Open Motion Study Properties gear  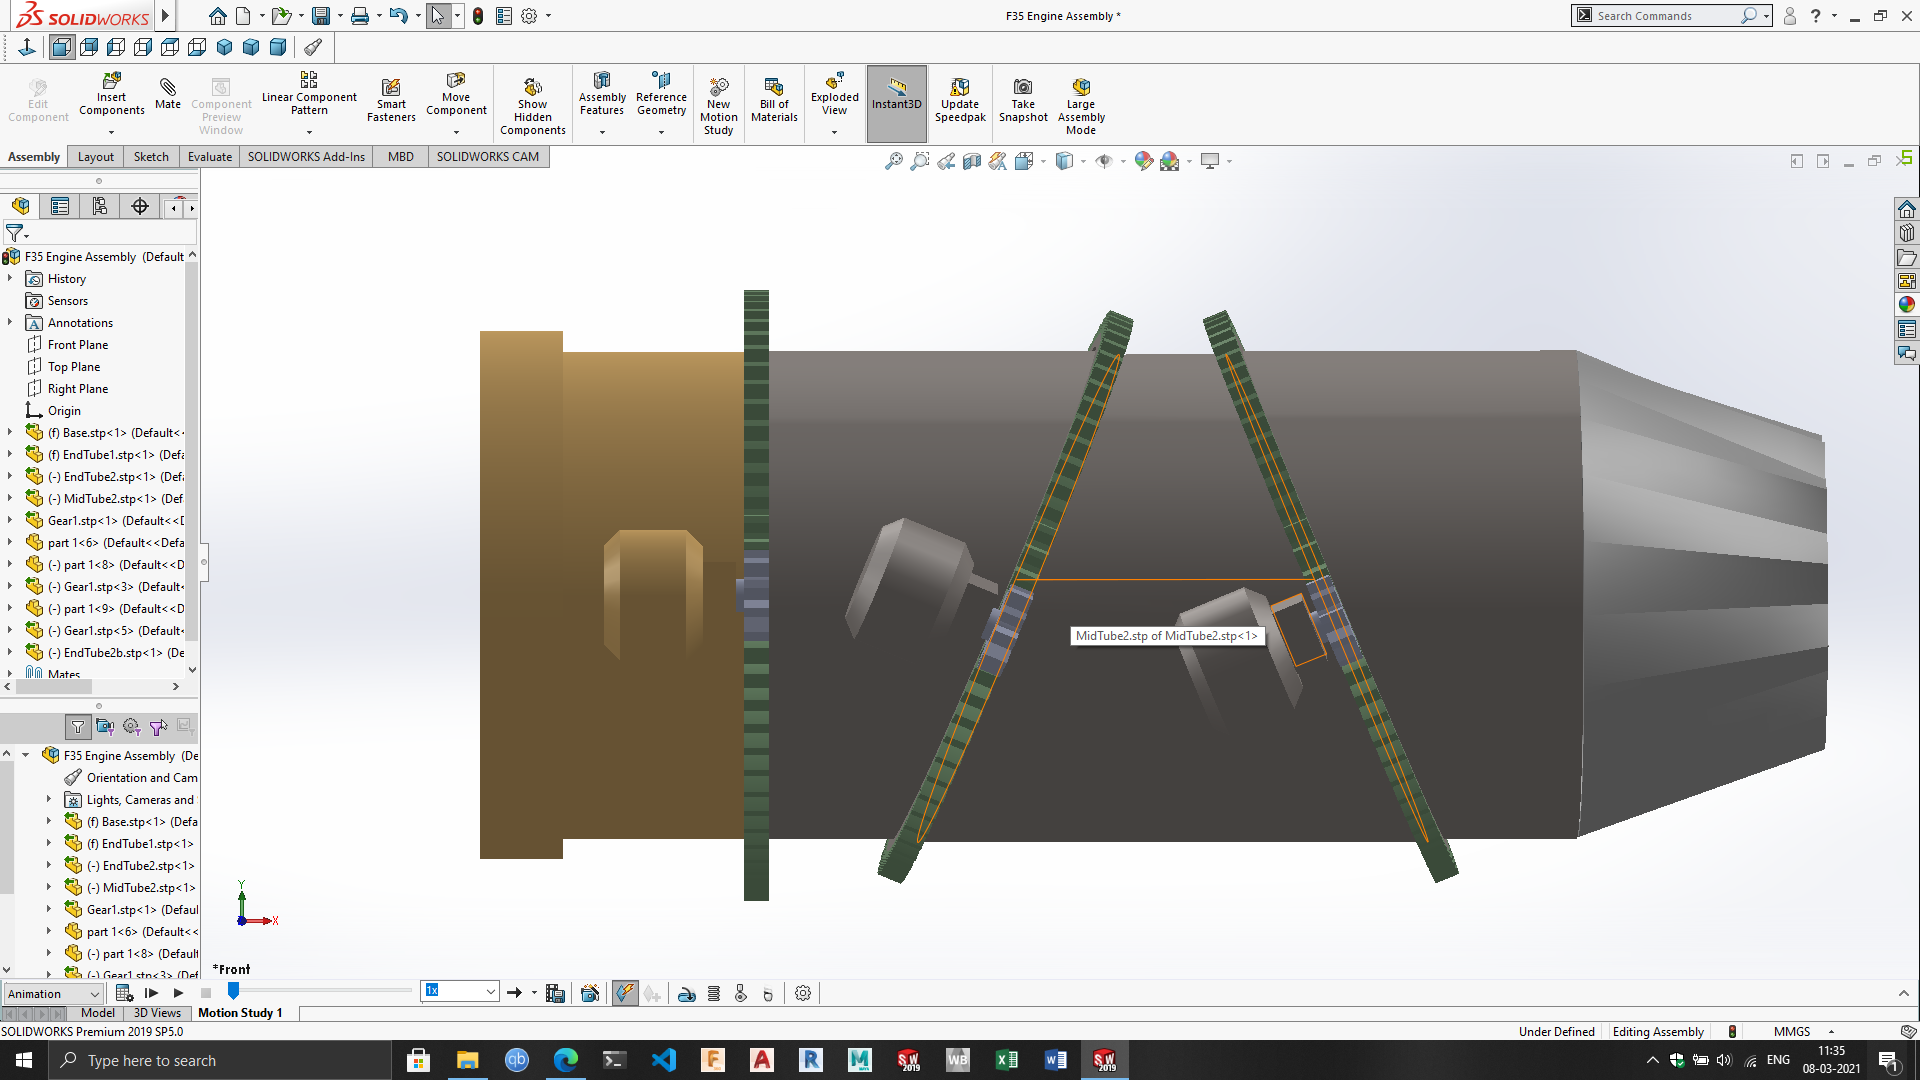(x=803, y=993)
